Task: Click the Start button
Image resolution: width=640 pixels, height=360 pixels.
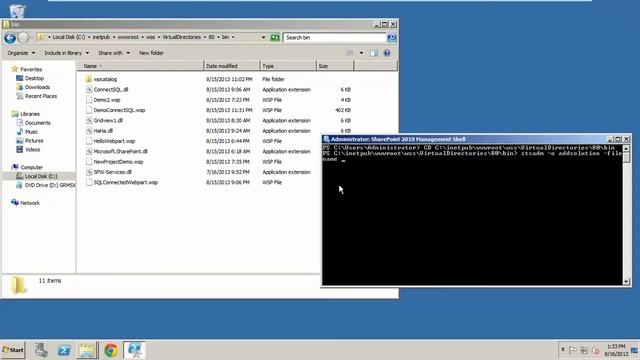Action: tap(13, 350)
